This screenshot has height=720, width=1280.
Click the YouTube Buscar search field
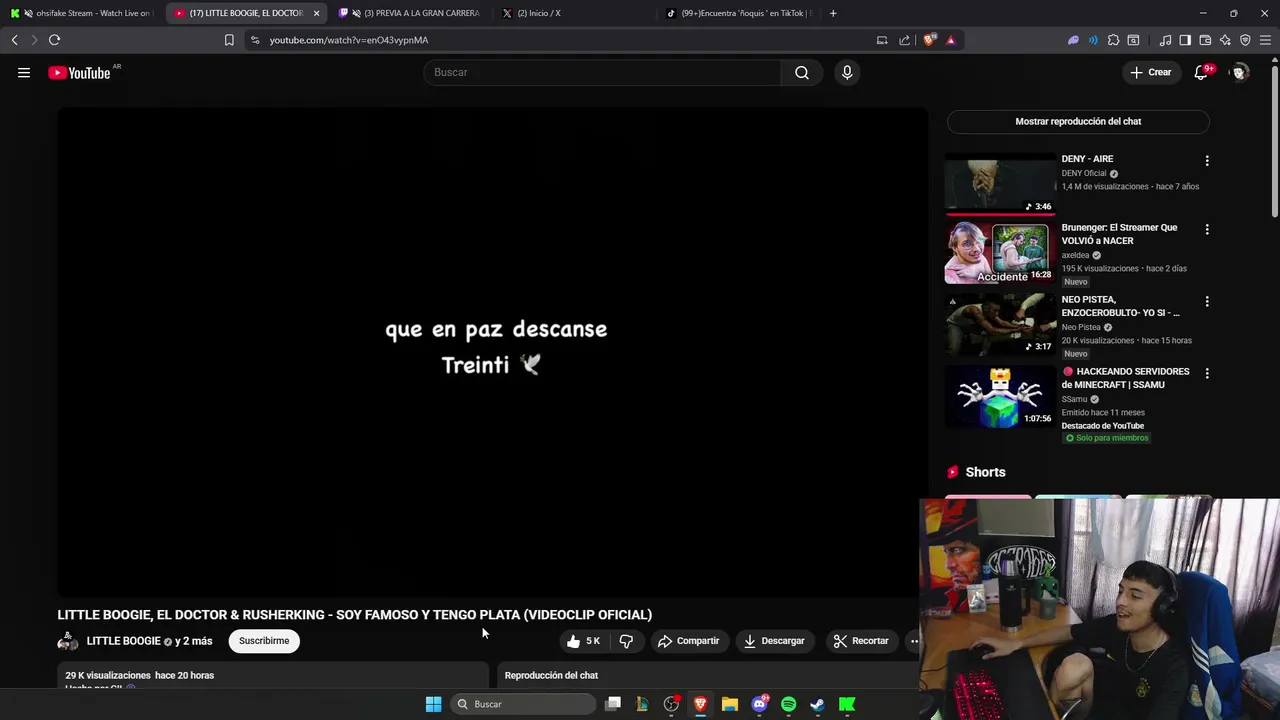click(x=603, y=72)
